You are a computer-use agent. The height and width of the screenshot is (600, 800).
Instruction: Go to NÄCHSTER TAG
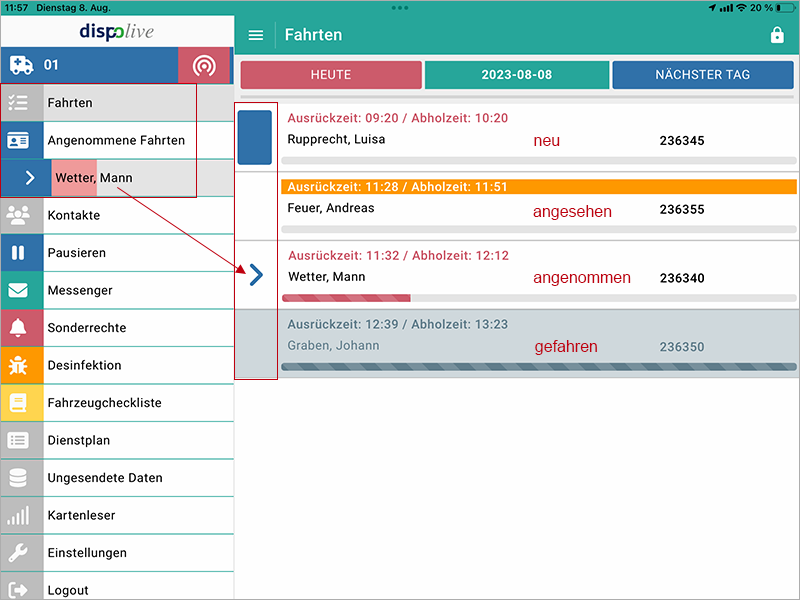[703, 75]
